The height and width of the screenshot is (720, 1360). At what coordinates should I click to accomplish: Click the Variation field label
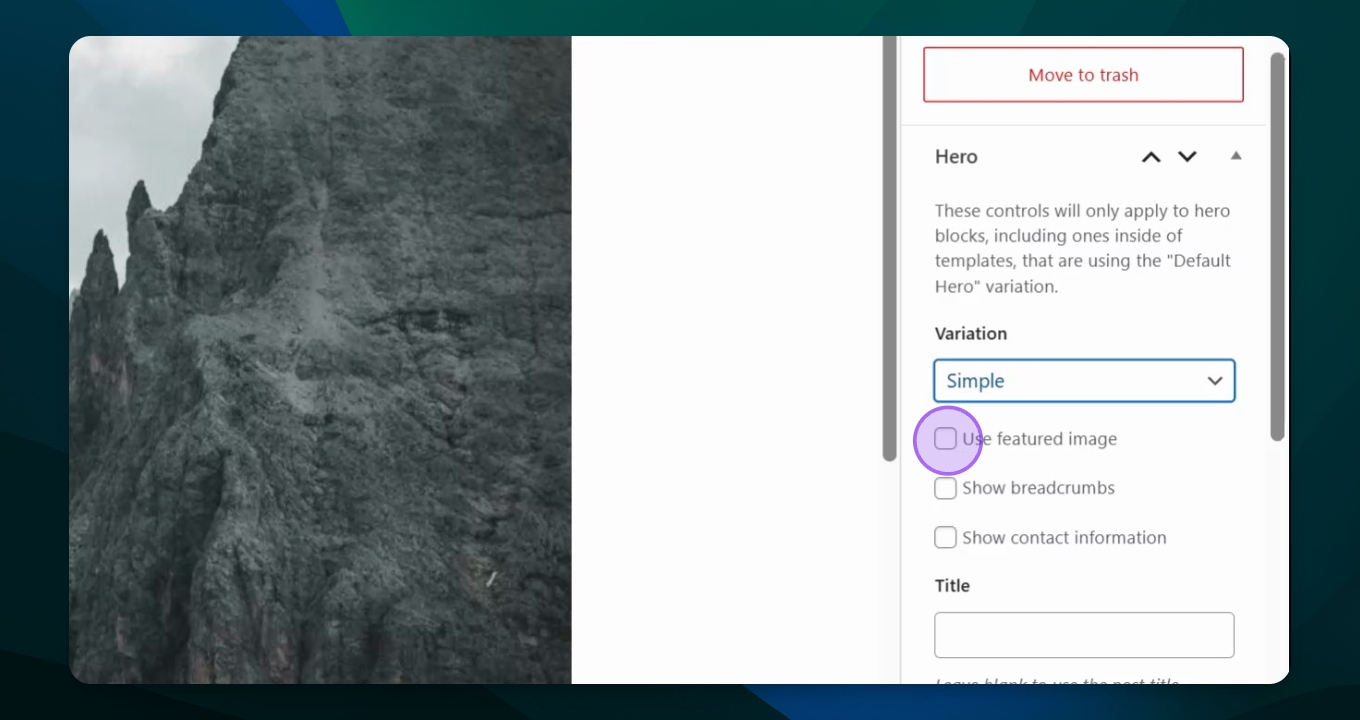coord(971,334)
